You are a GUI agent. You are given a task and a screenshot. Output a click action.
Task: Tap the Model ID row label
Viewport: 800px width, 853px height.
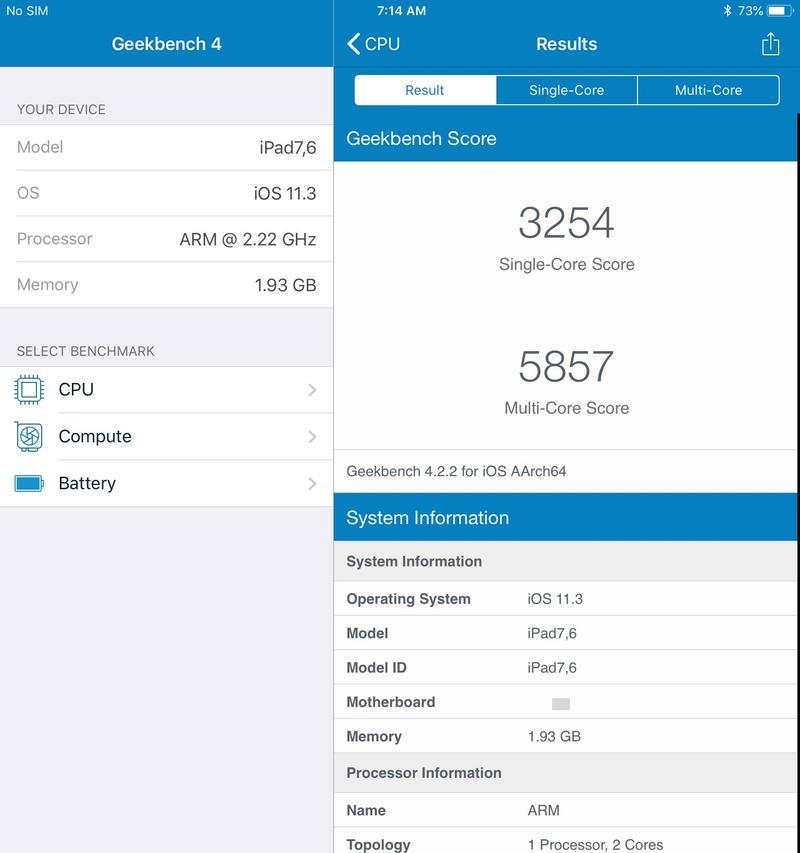point(376,667)
